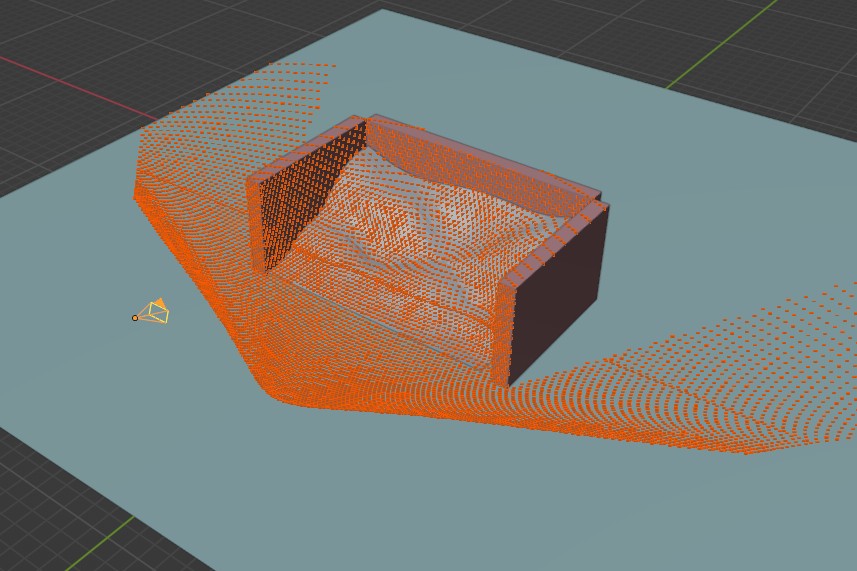Select the box's shaded inner left wall
The width and height of the screenshot is (857, 571).
(x=300, y=195)
